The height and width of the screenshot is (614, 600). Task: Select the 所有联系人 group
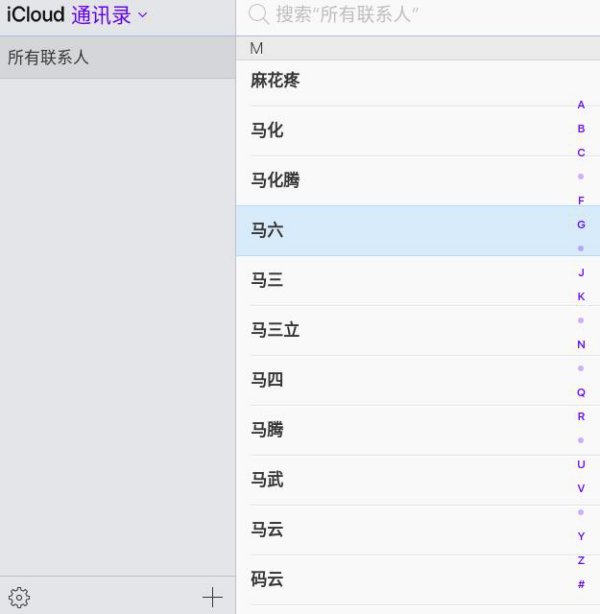(x=117, y=58)
